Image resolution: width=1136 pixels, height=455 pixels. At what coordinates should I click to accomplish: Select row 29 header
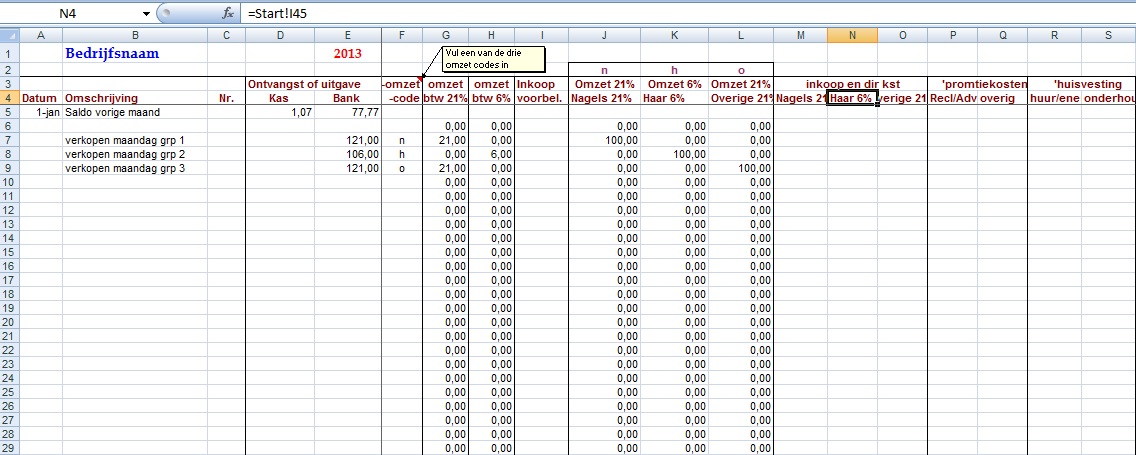[x=9, y=448]
